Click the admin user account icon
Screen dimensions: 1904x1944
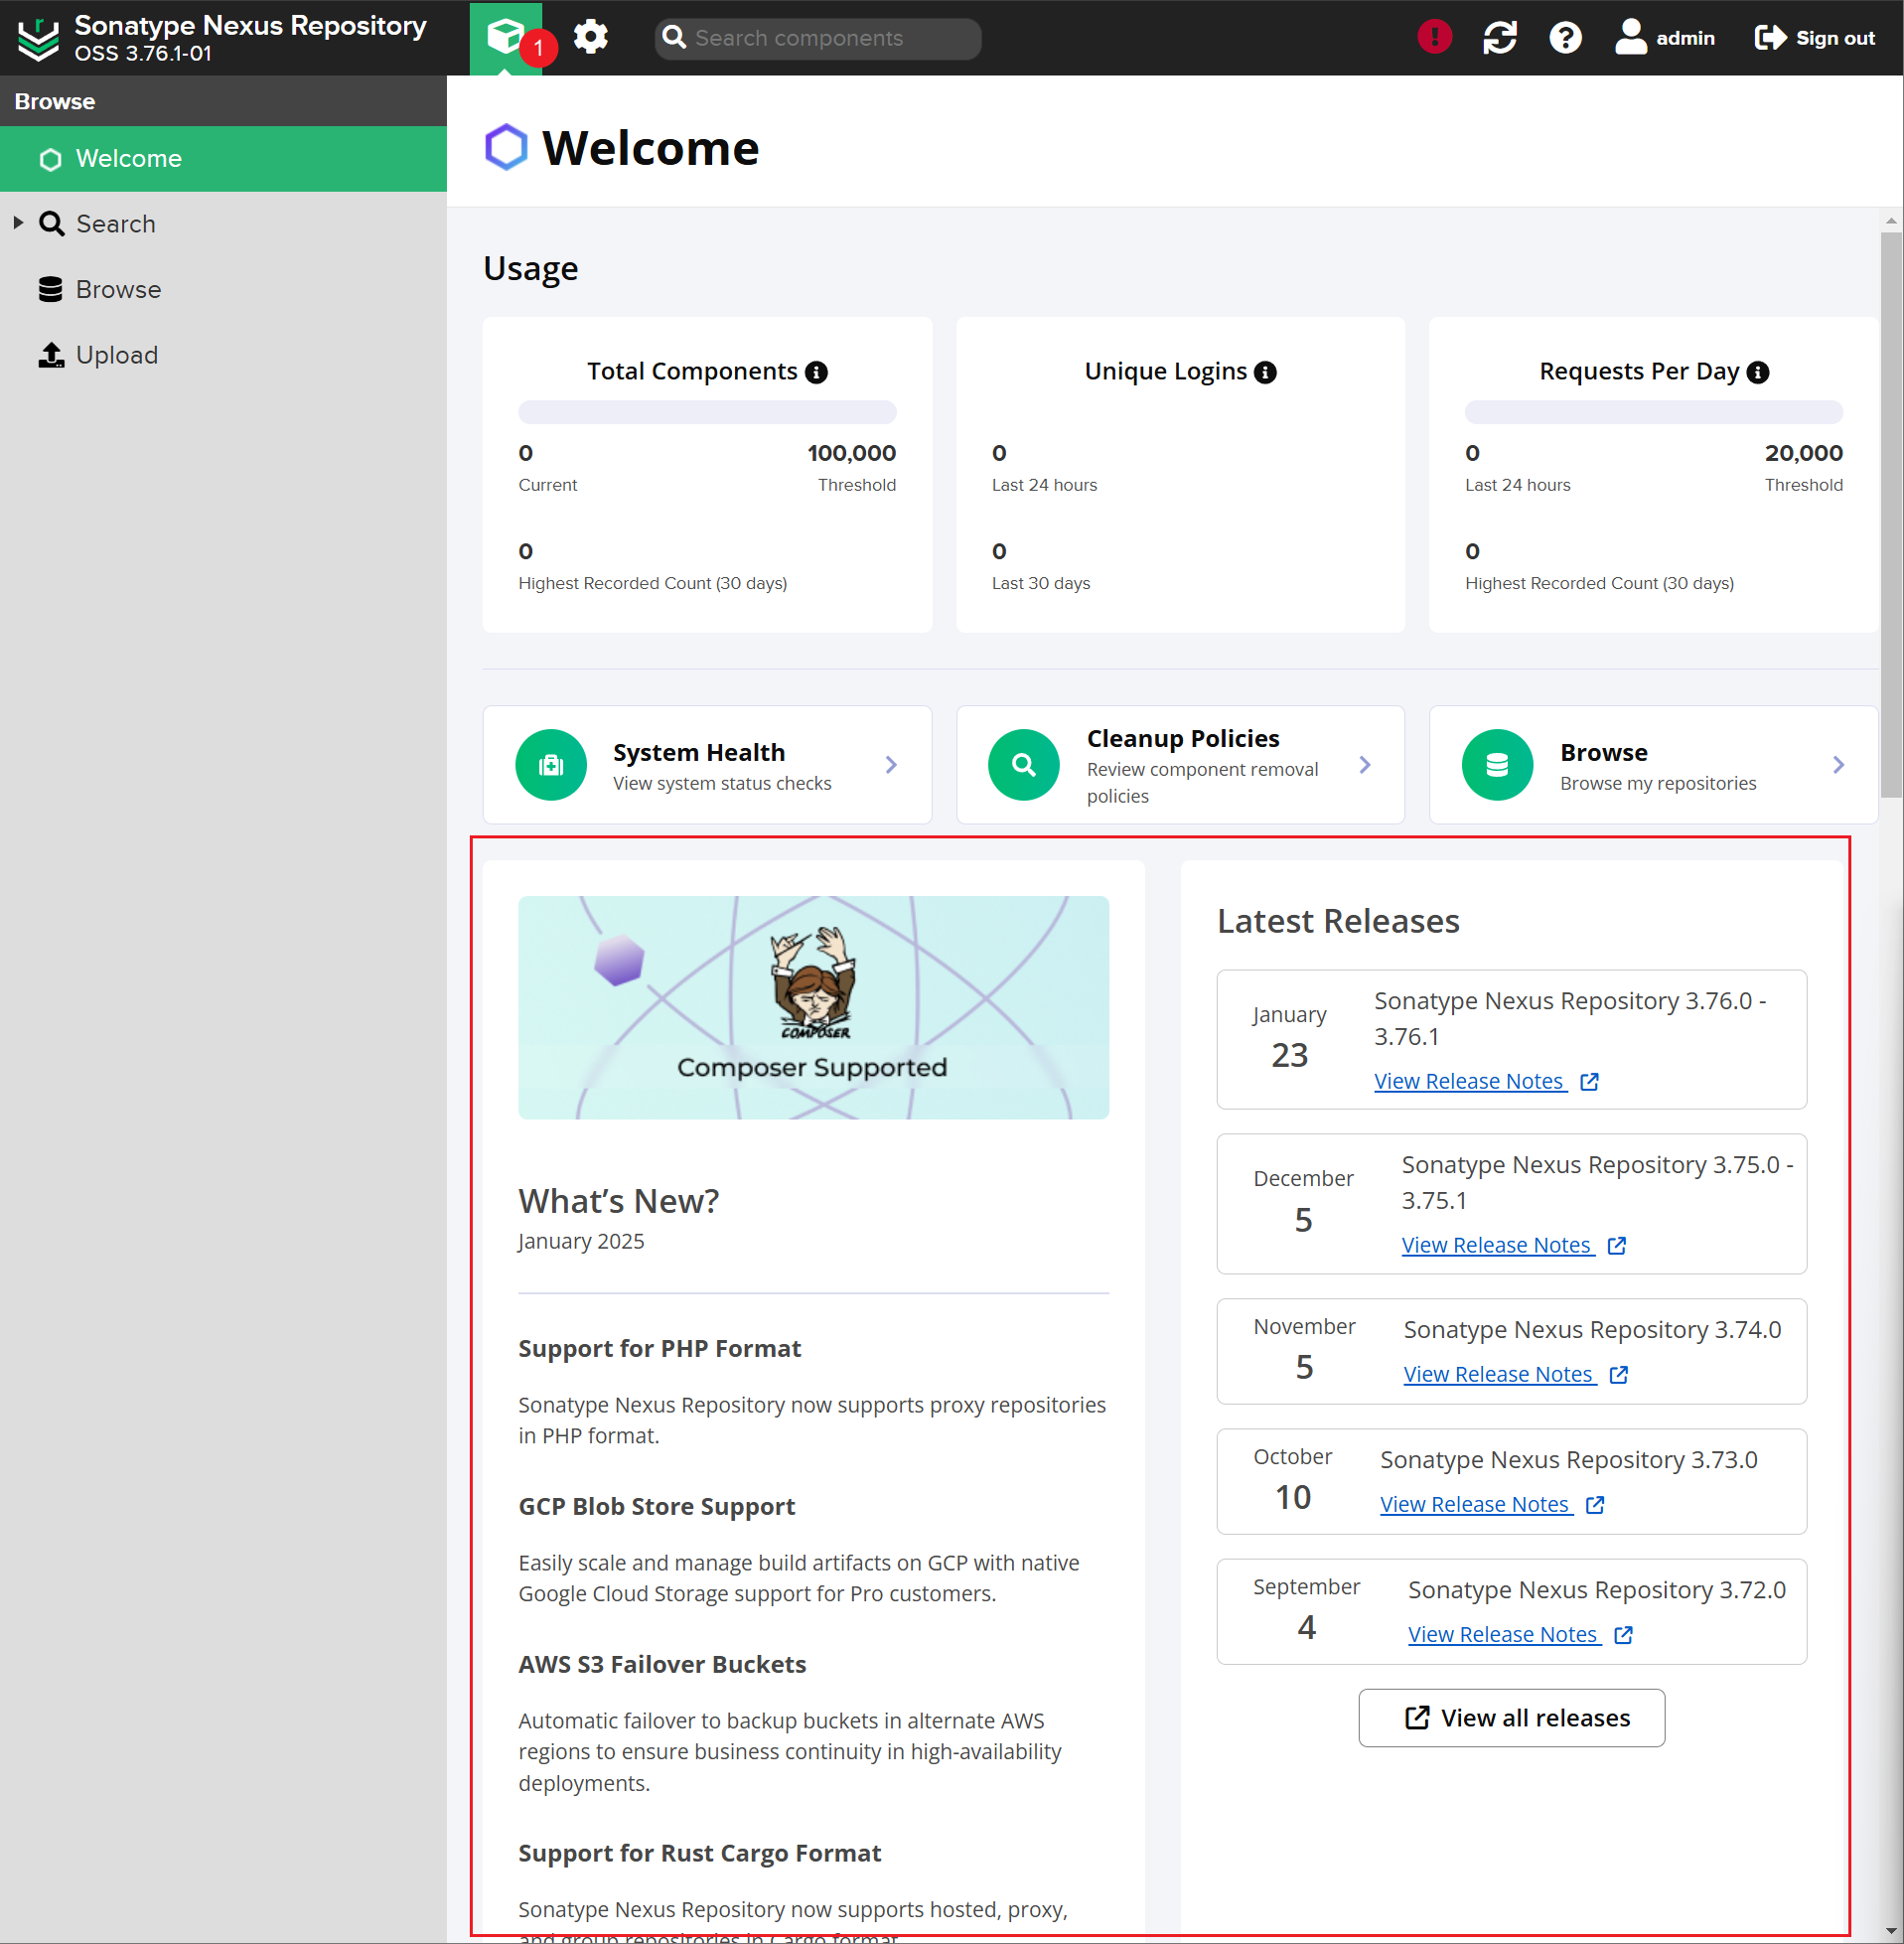1631,38
